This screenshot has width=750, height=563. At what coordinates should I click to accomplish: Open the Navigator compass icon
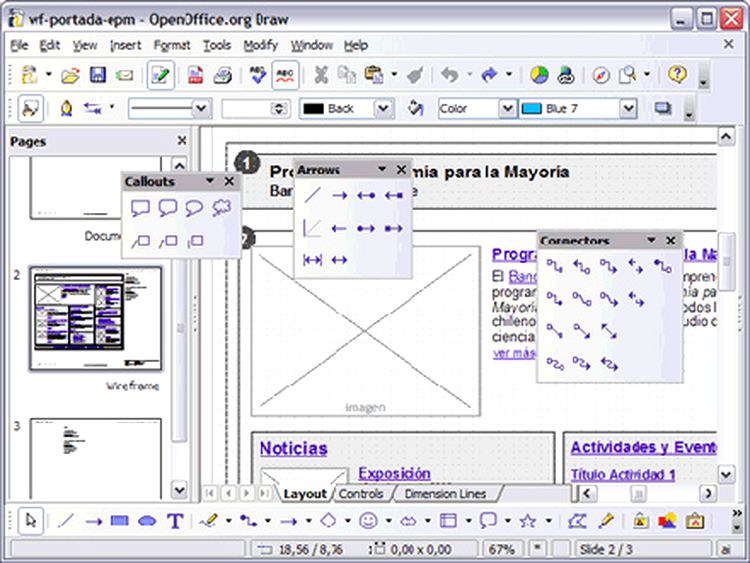point(601,75)
